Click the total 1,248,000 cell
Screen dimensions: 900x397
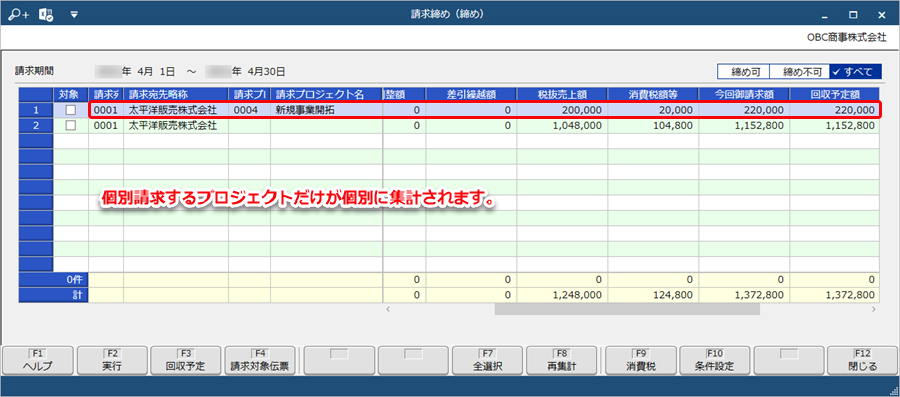[x=562, y=295]
